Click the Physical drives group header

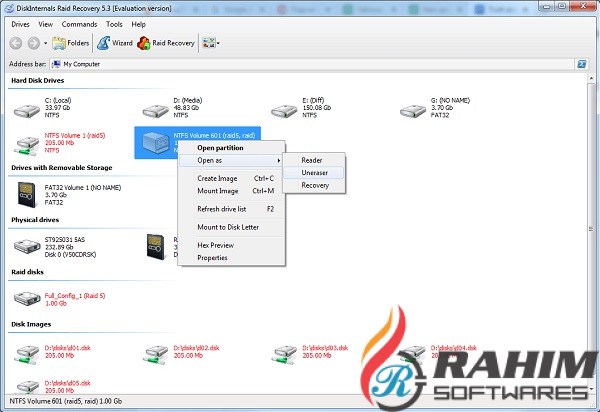click(35, 220)
